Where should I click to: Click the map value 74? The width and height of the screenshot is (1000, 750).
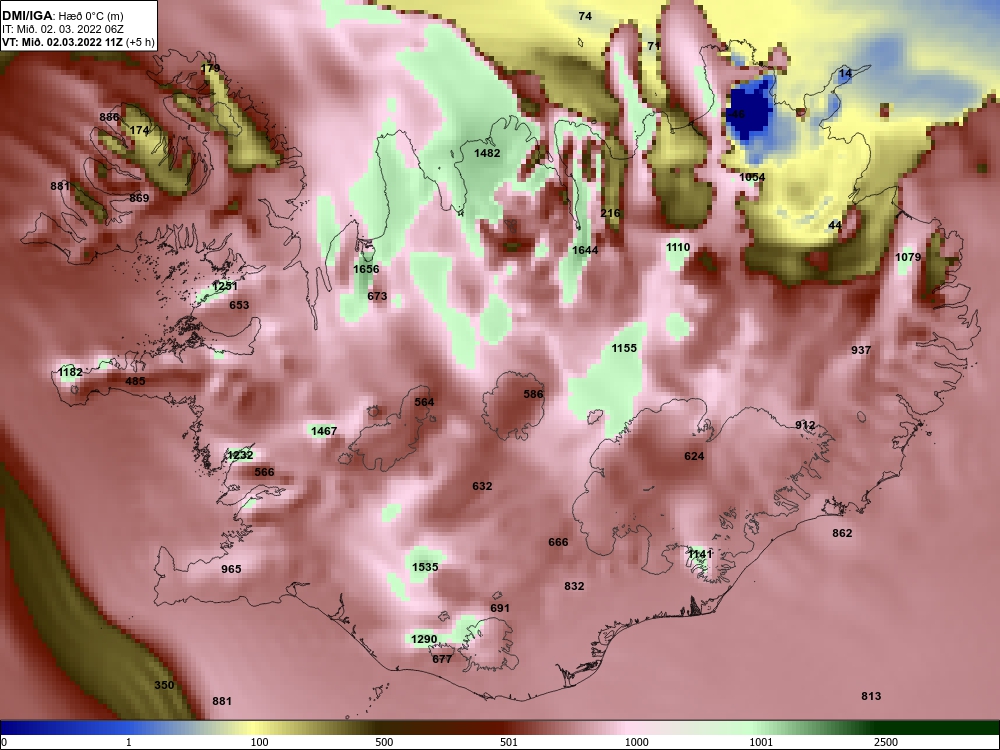(585, 17)
